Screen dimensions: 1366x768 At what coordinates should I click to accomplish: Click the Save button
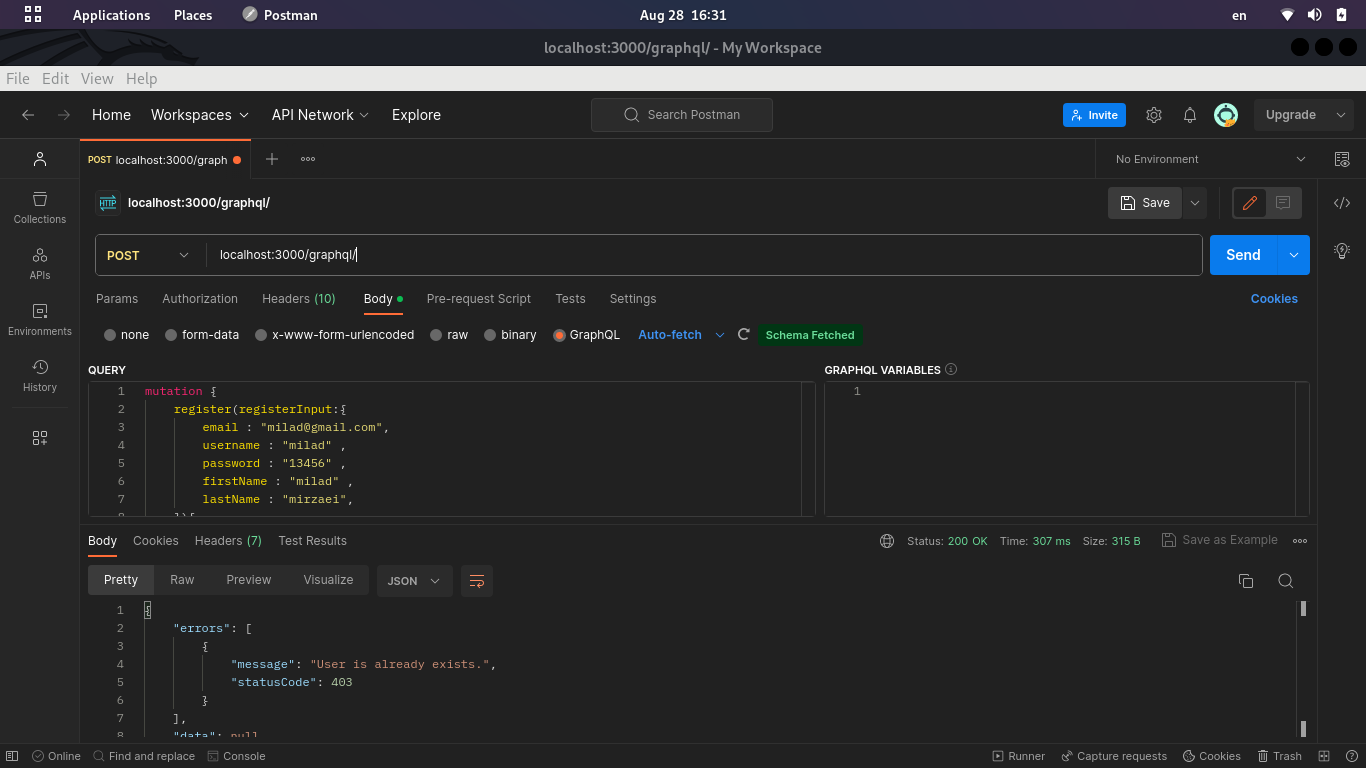point(1145,203)
